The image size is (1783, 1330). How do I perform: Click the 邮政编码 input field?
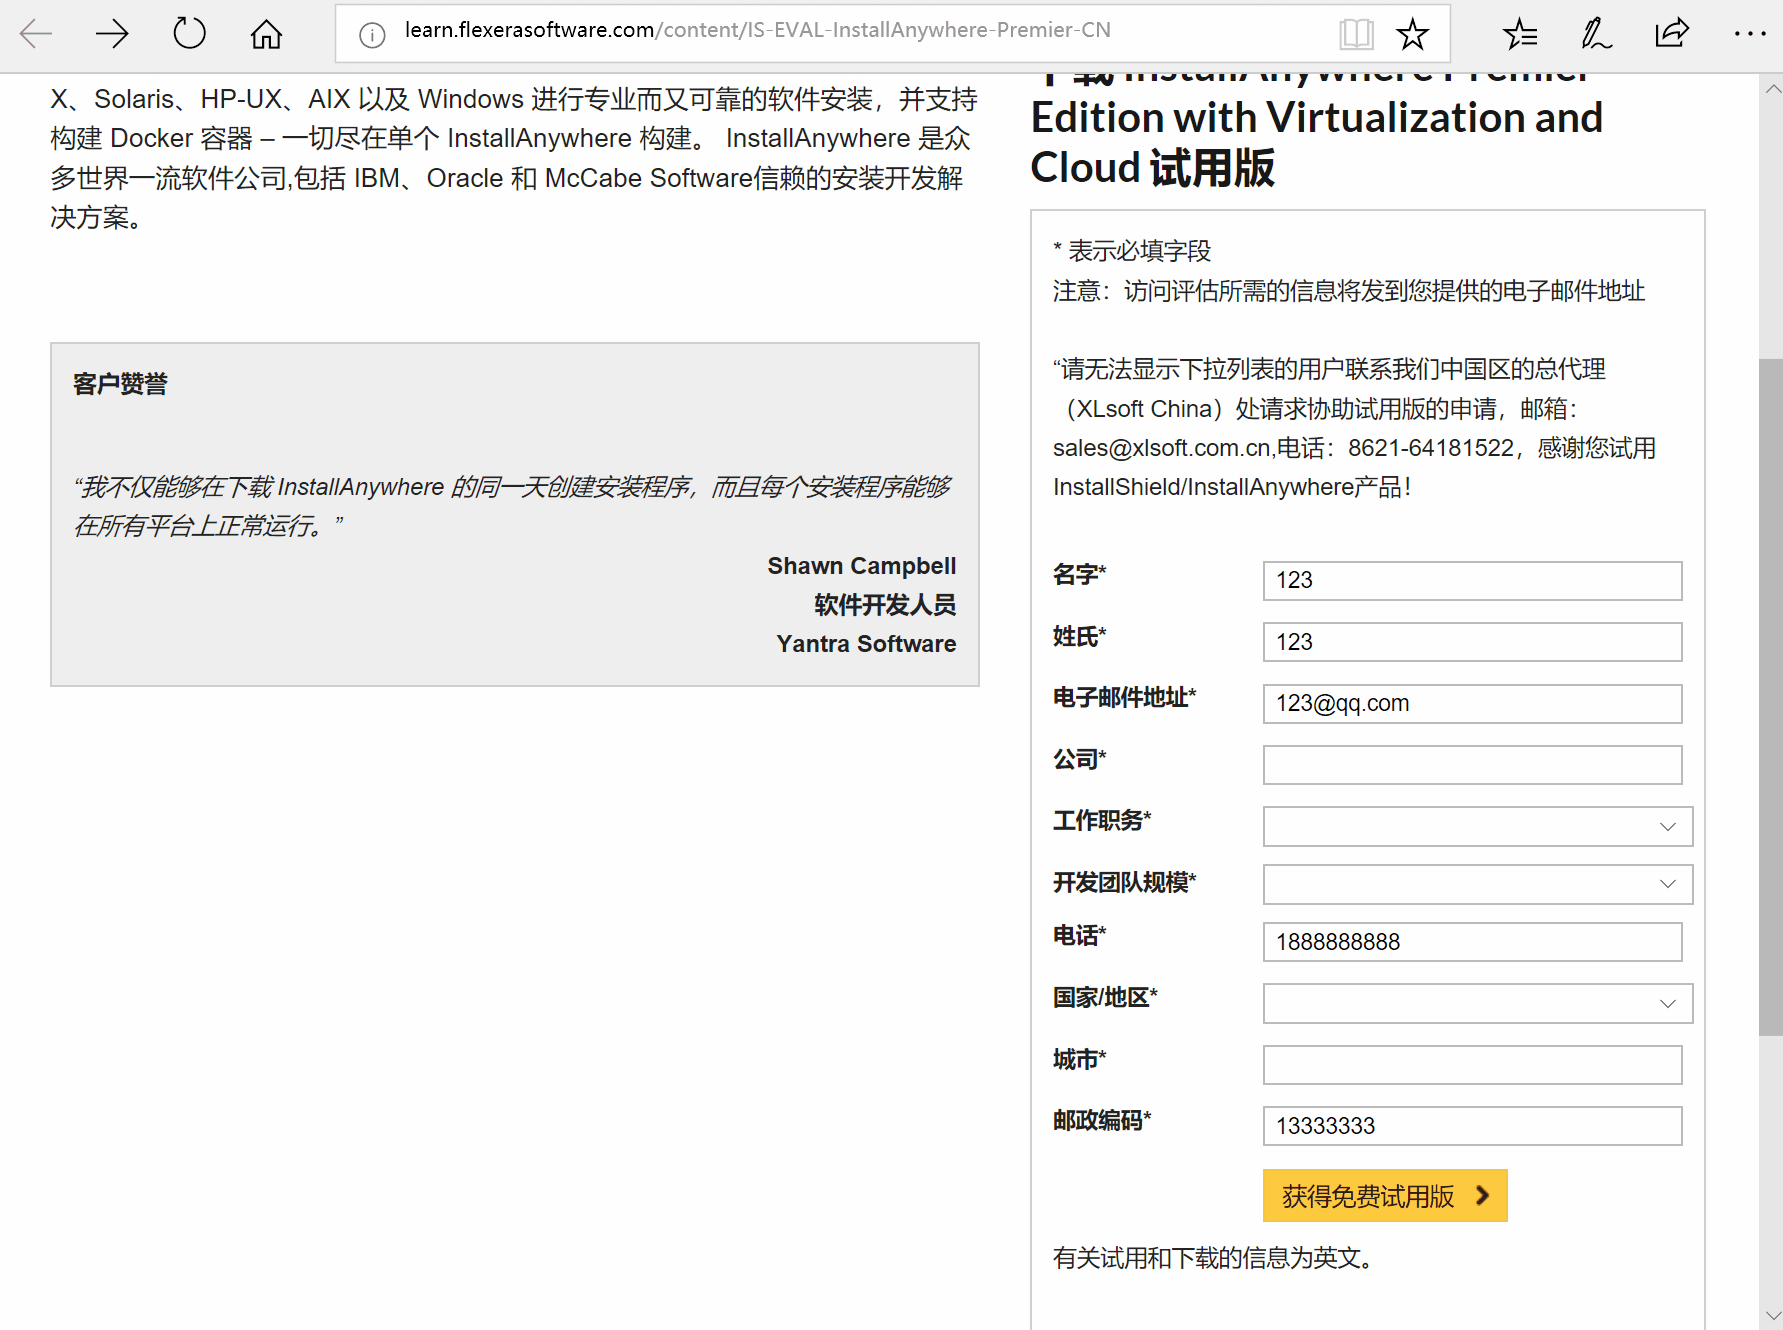click(x=1472, y=1126)
